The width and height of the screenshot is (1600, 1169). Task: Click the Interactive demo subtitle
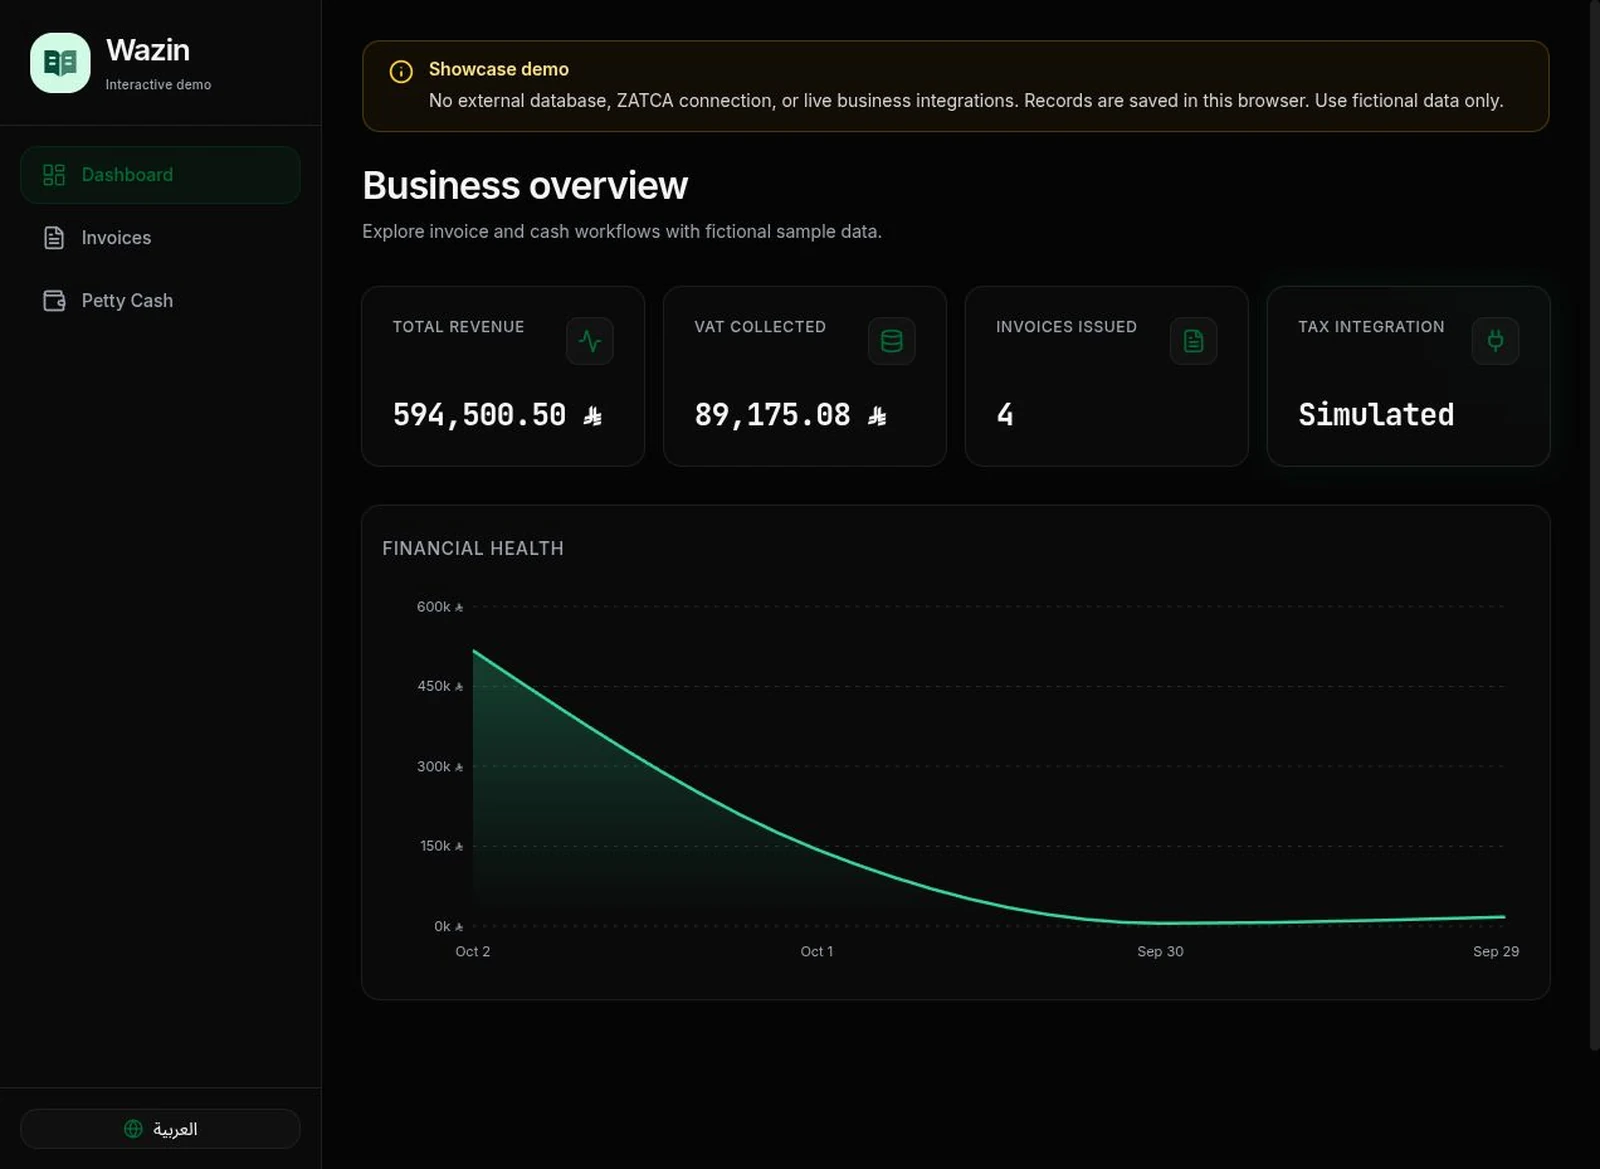click(x=158, y=85)
